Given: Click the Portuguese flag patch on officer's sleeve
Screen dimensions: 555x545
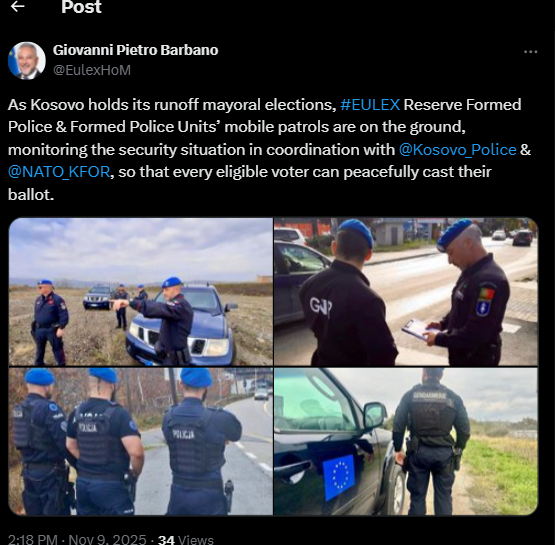Looking at the screenshot, I should coord(487,294).
